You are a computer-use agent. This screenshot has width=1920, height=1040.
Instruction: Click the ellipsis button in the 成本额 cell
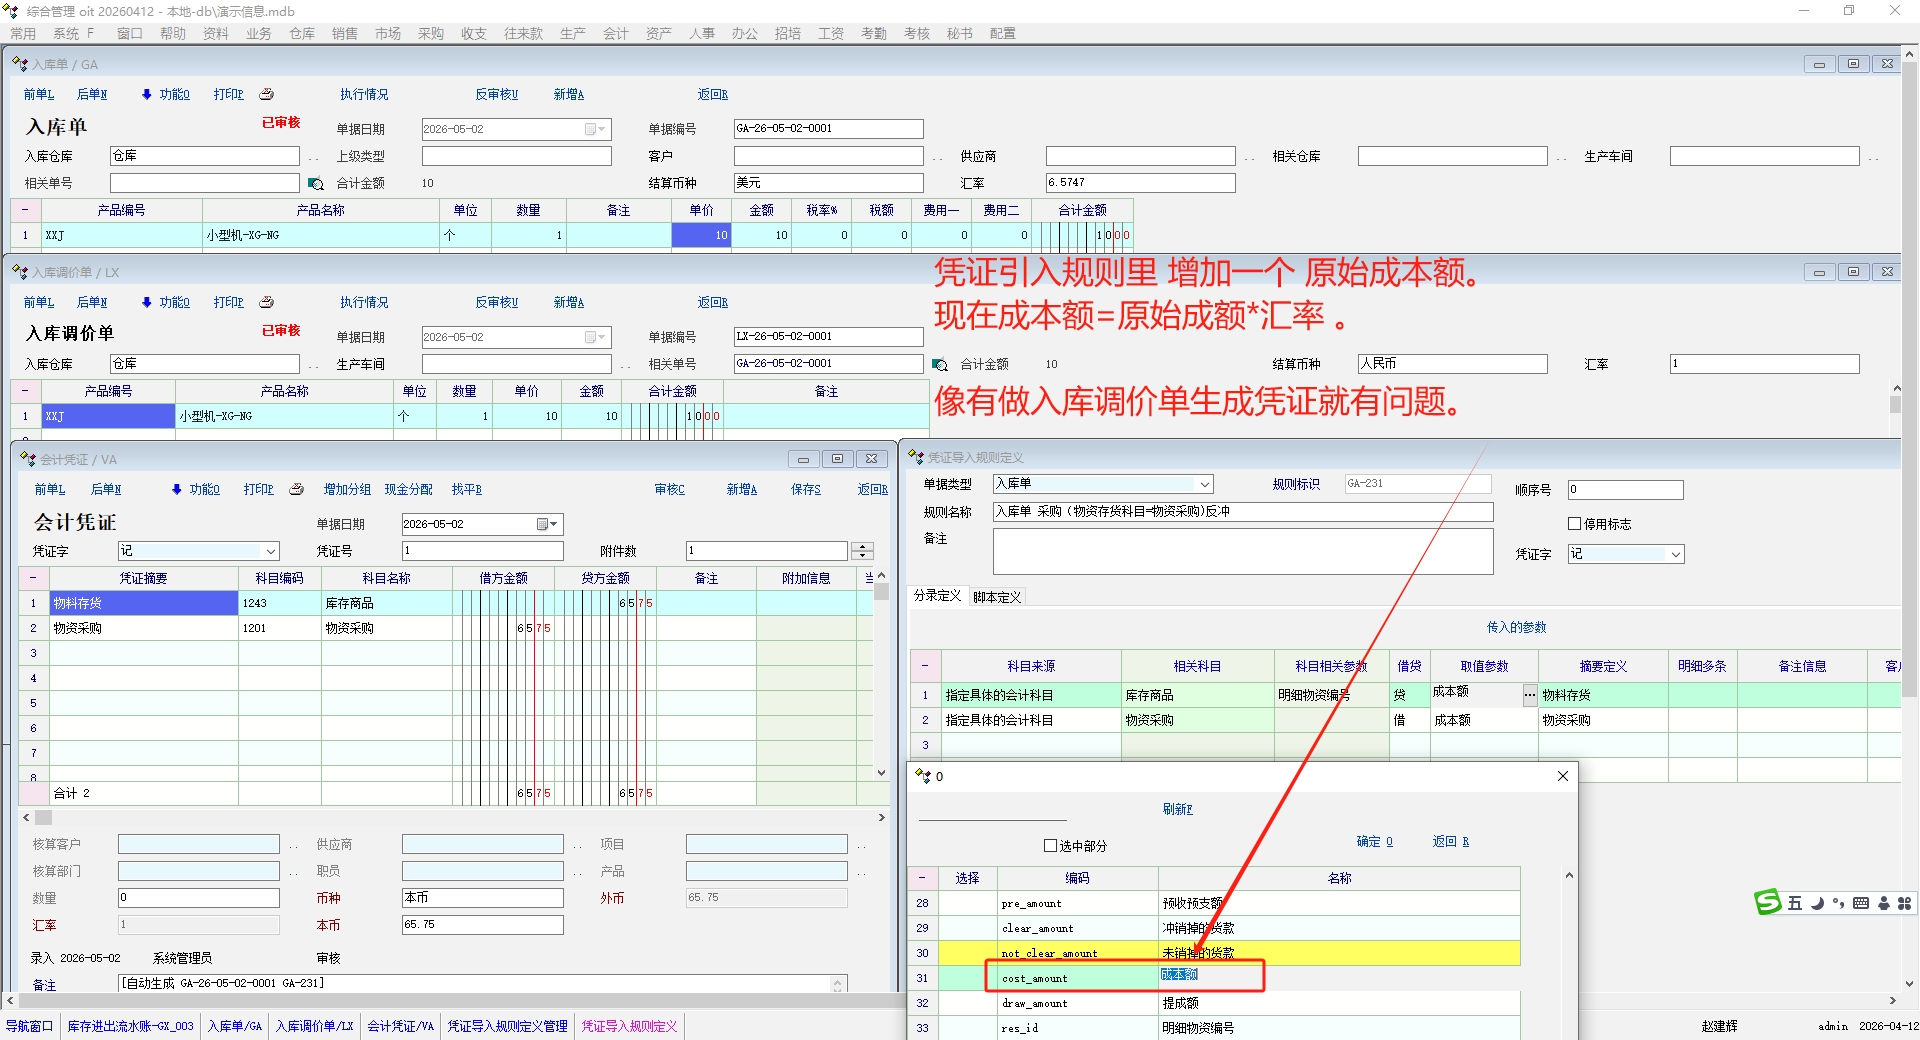[1529, 694]
